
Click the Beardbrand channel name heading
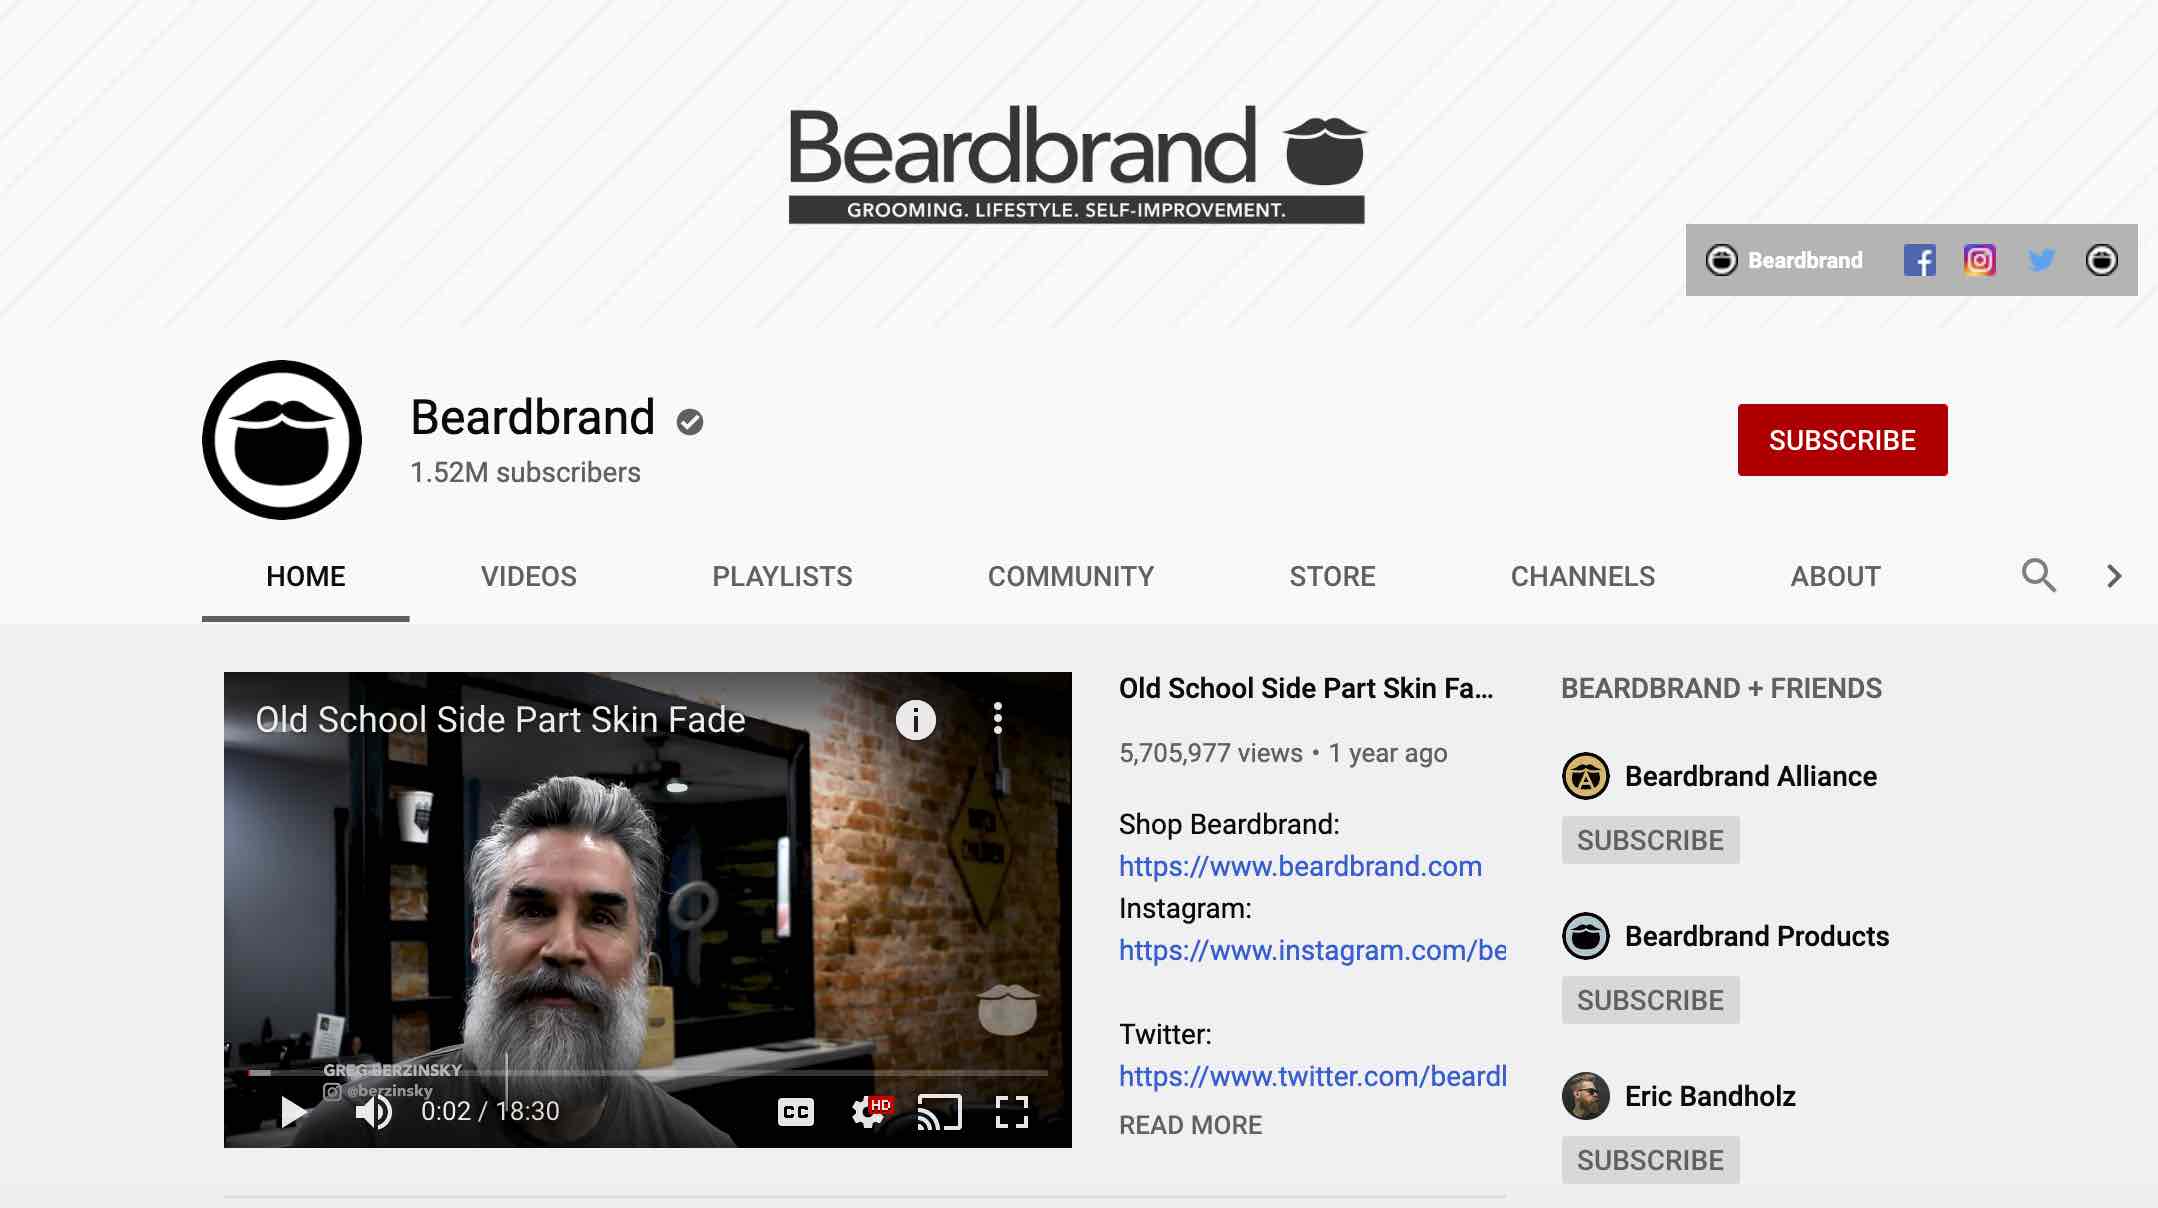point(532,418)
